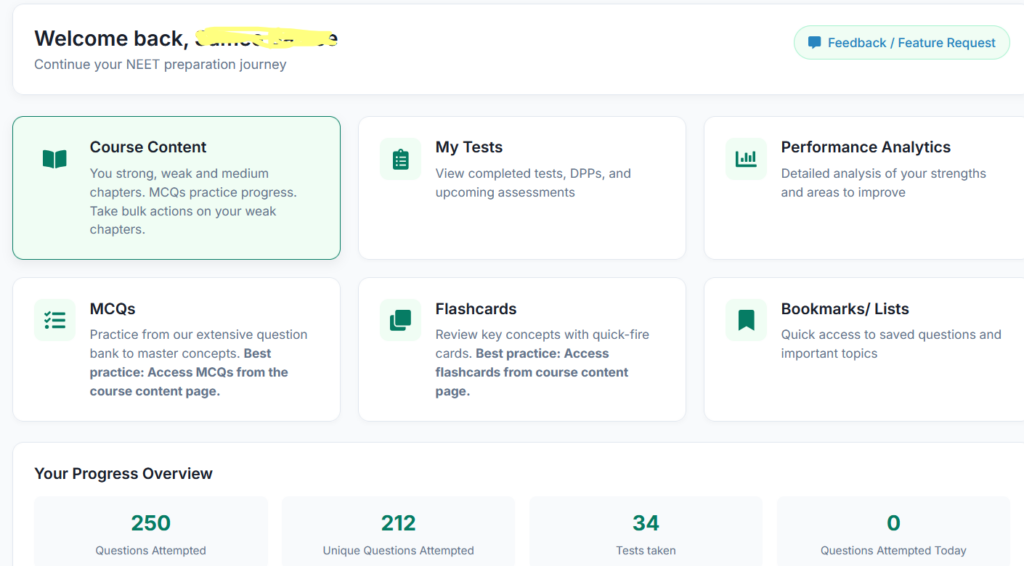Click 'Best practice: Access flashcards' bold text
The image size is (1024, 566).
532,372
